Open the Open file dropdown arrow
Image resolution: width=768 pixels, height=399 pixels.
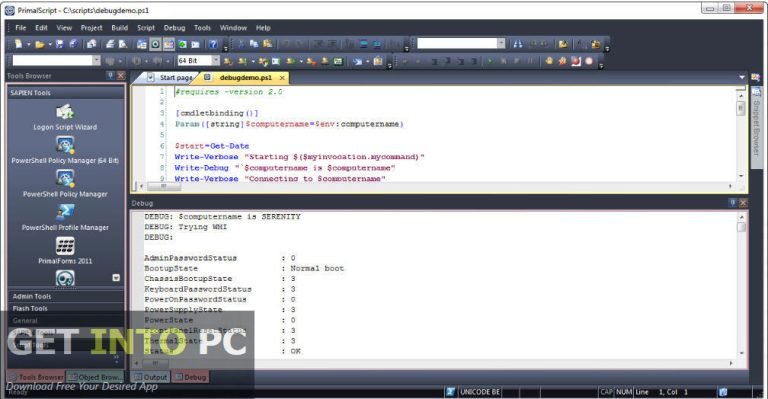tap(50, 45)
